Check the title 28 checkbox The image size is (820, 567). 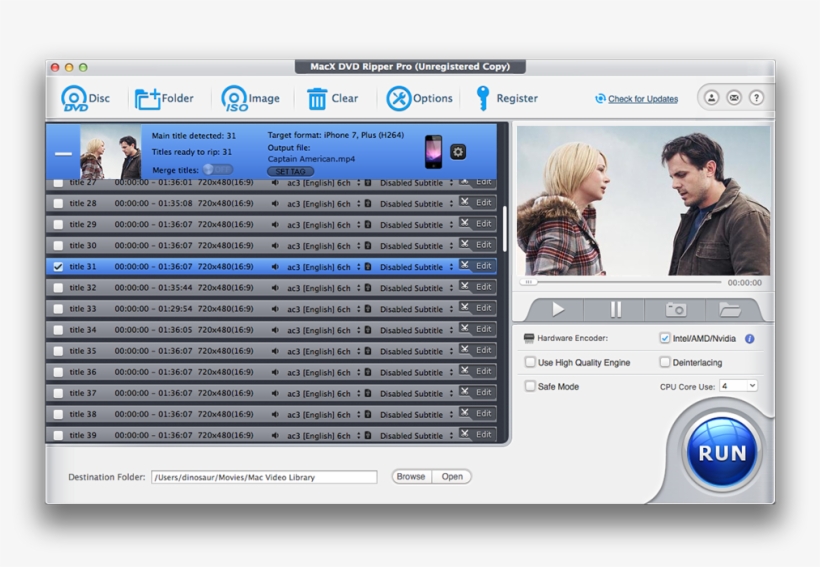click(58, 203)
